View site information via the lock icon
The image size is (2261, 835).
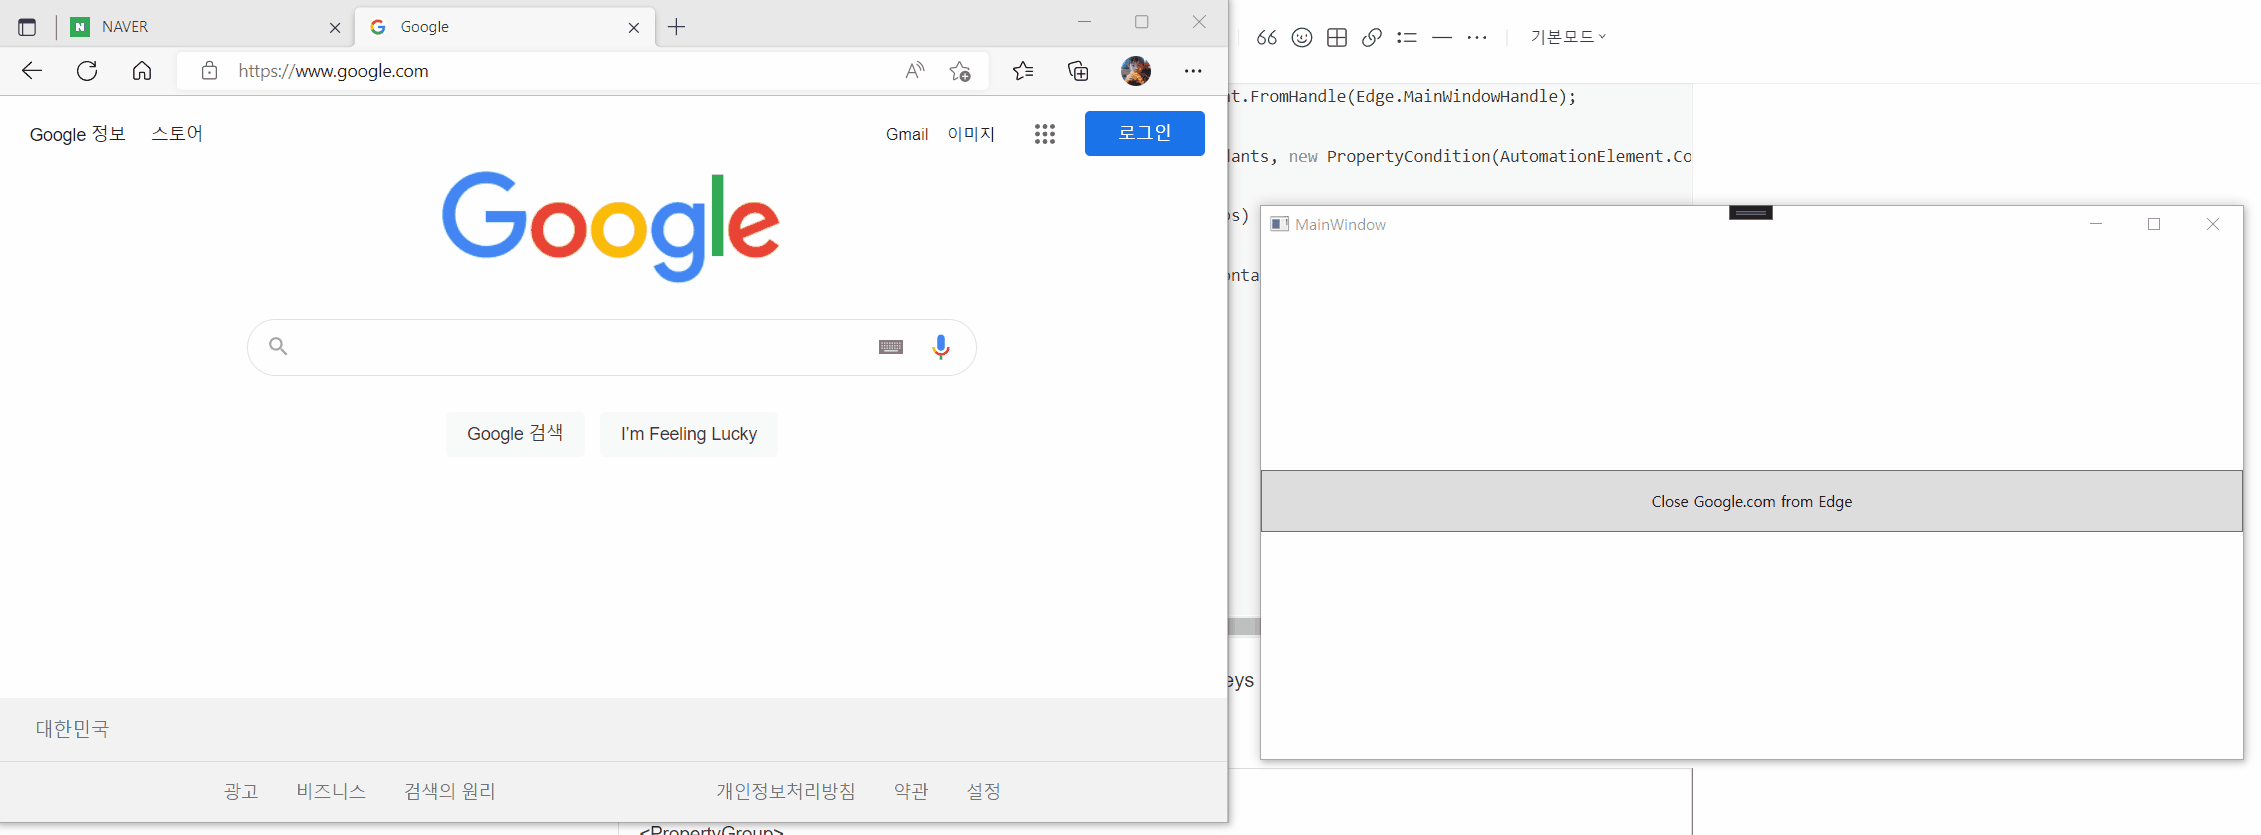(209, 71)
